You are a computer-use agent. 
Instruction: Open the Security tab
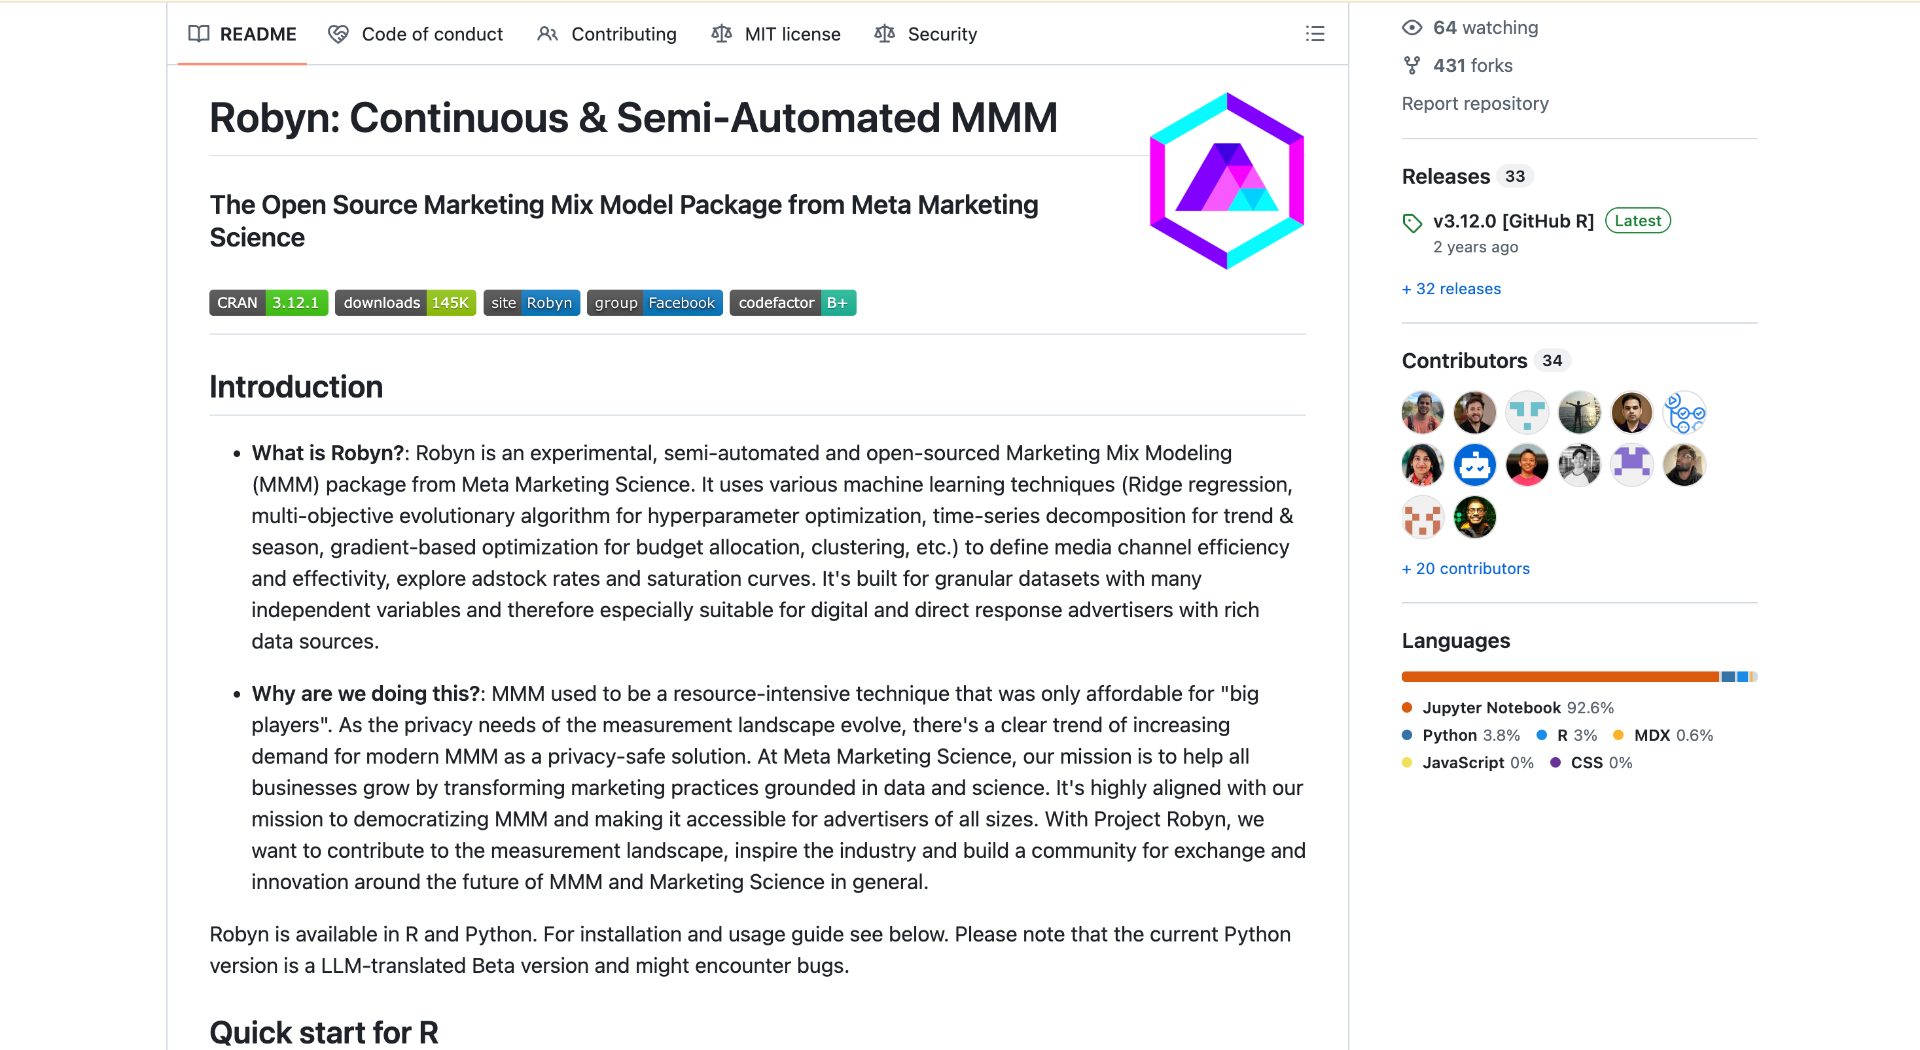click(926, 34)
